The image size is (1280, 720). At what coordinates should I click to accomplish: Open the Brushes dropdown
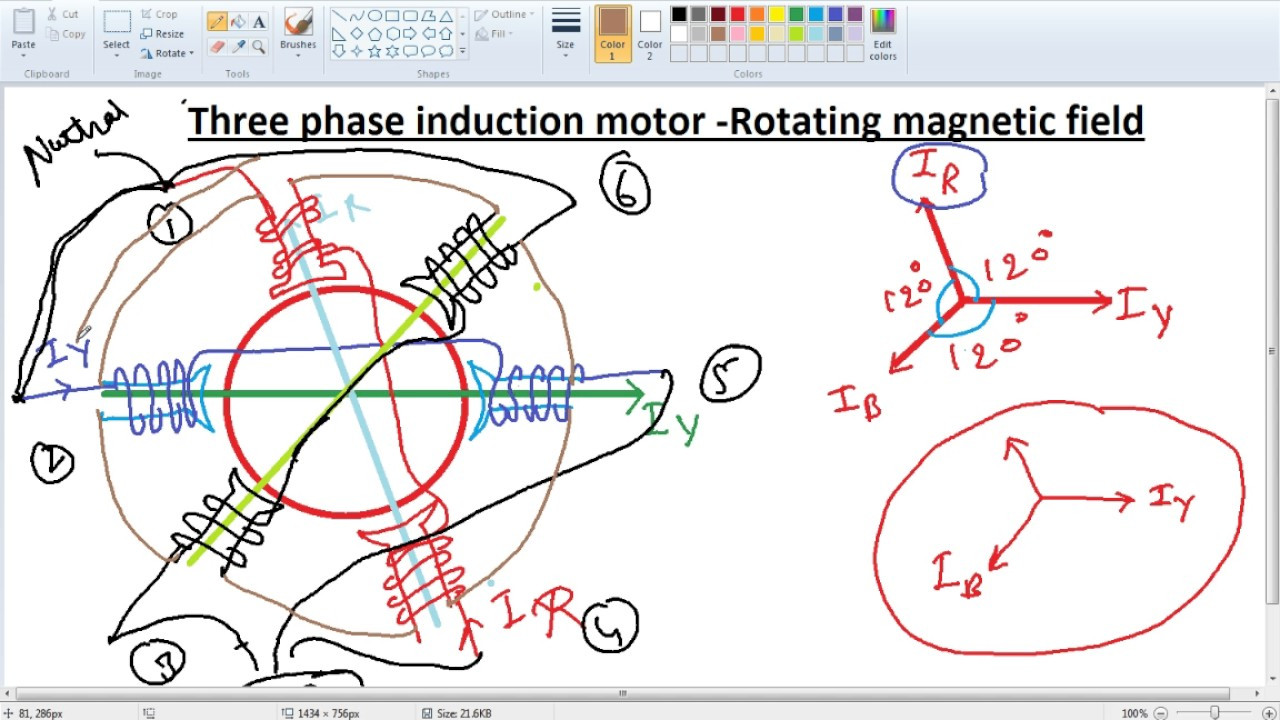pos(298,55)
